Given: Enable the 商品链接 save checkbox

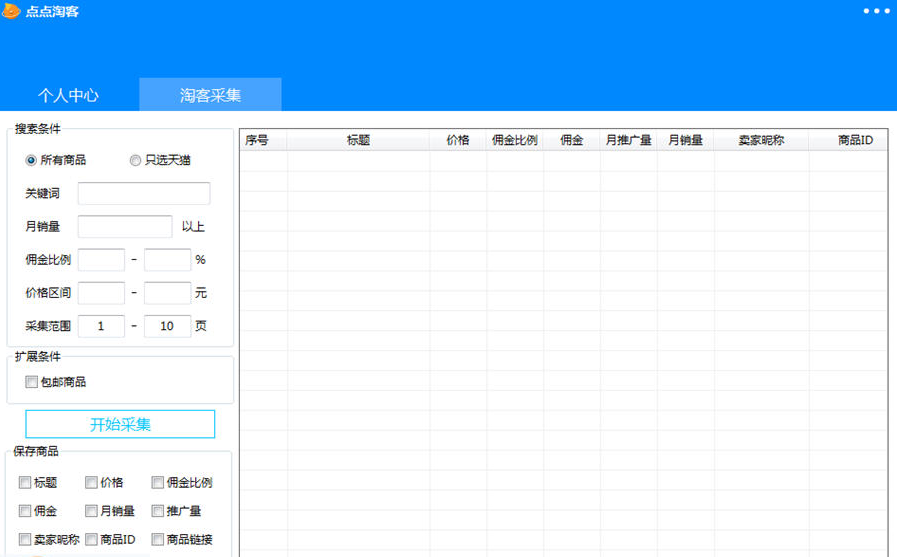Looking at the screenshot, I should pyautogui.click(x=158, y=540).
